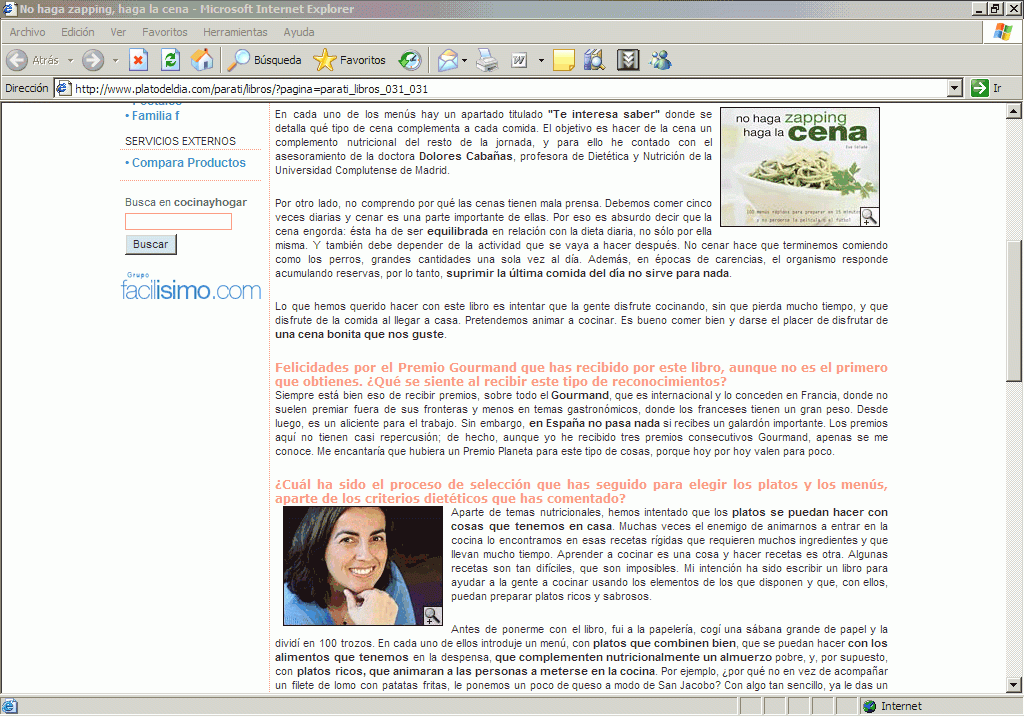Open the Archivo menu
This screenshot has width=1024, height=717.
point(27,32)
